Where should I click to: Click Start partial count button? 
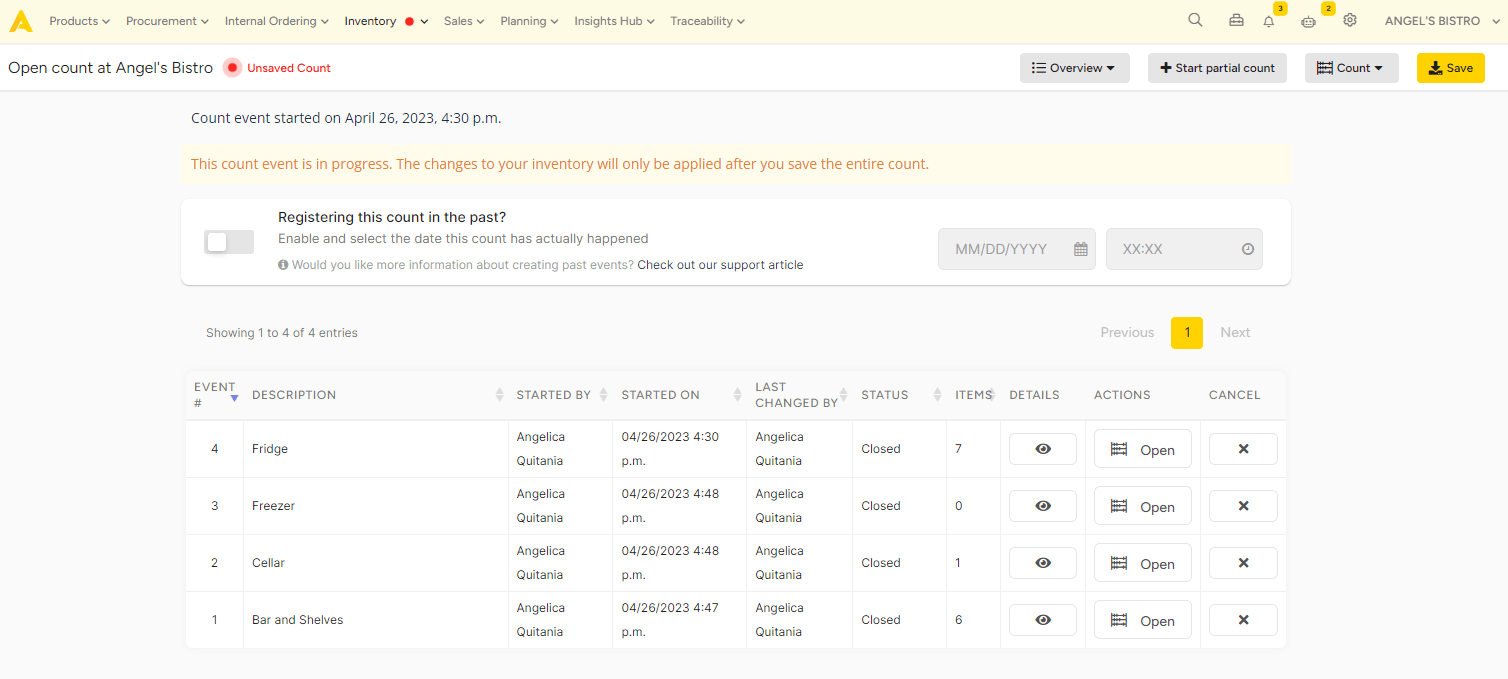click(1217, 68)
